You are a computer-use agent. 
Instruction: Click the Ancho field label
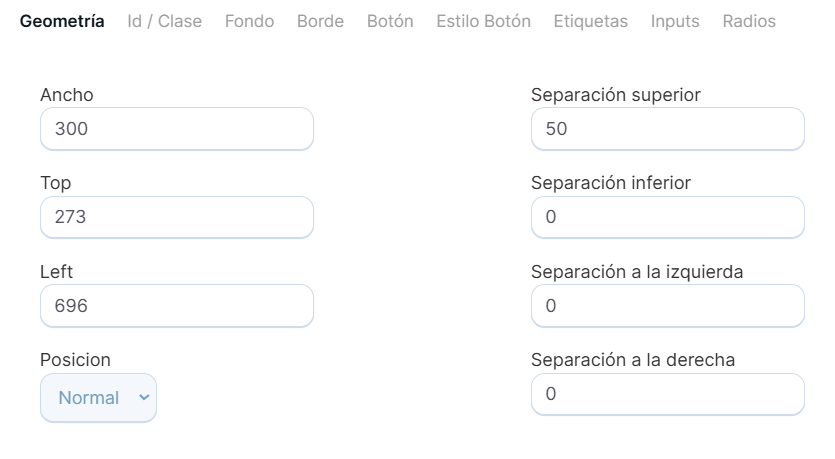tap(67, 95)
